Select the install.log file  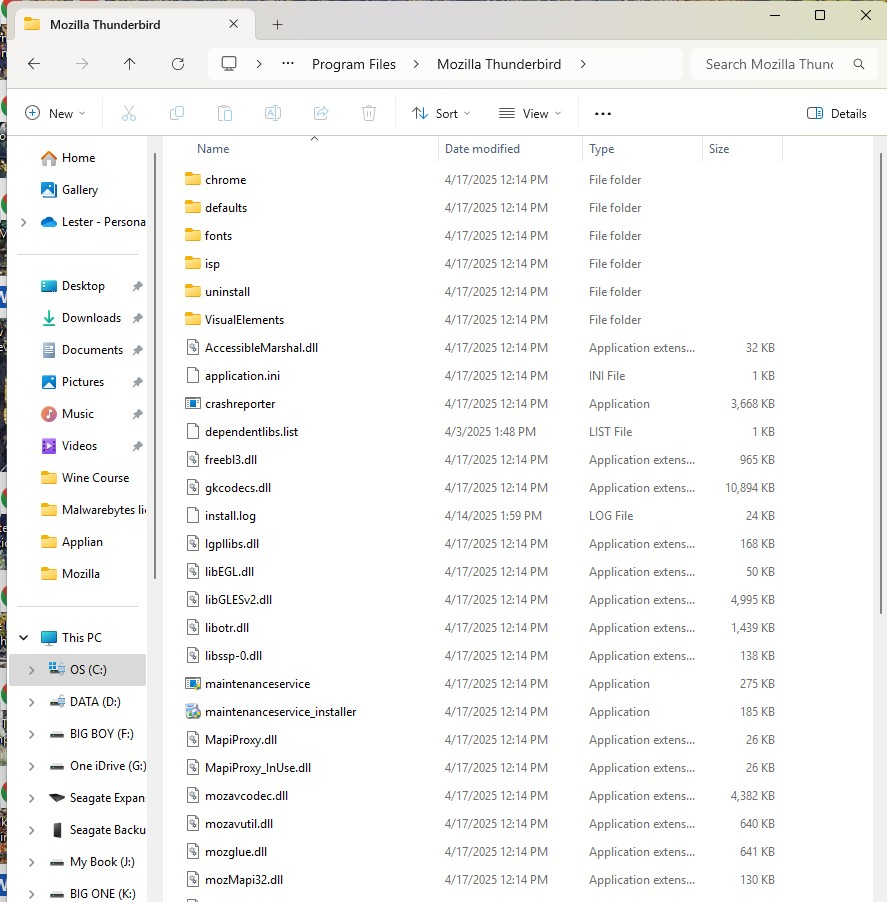[x=230, y=516]
